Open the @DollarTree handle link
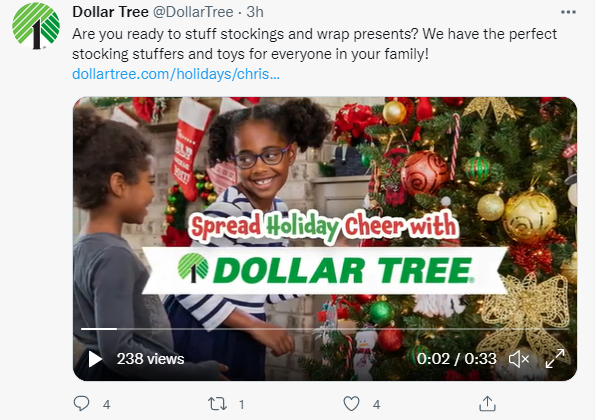Viewport: 597px width, 420px height. [193, 12]
